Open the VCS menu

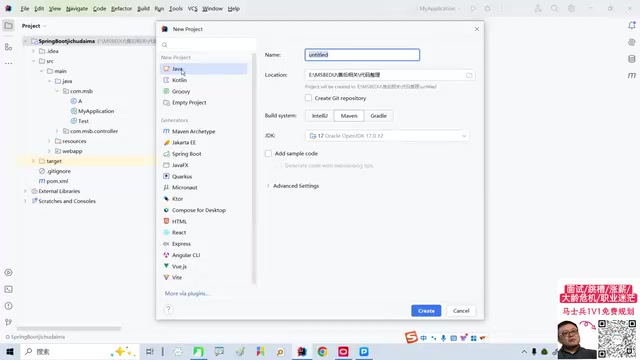click(x=192, y=9)
